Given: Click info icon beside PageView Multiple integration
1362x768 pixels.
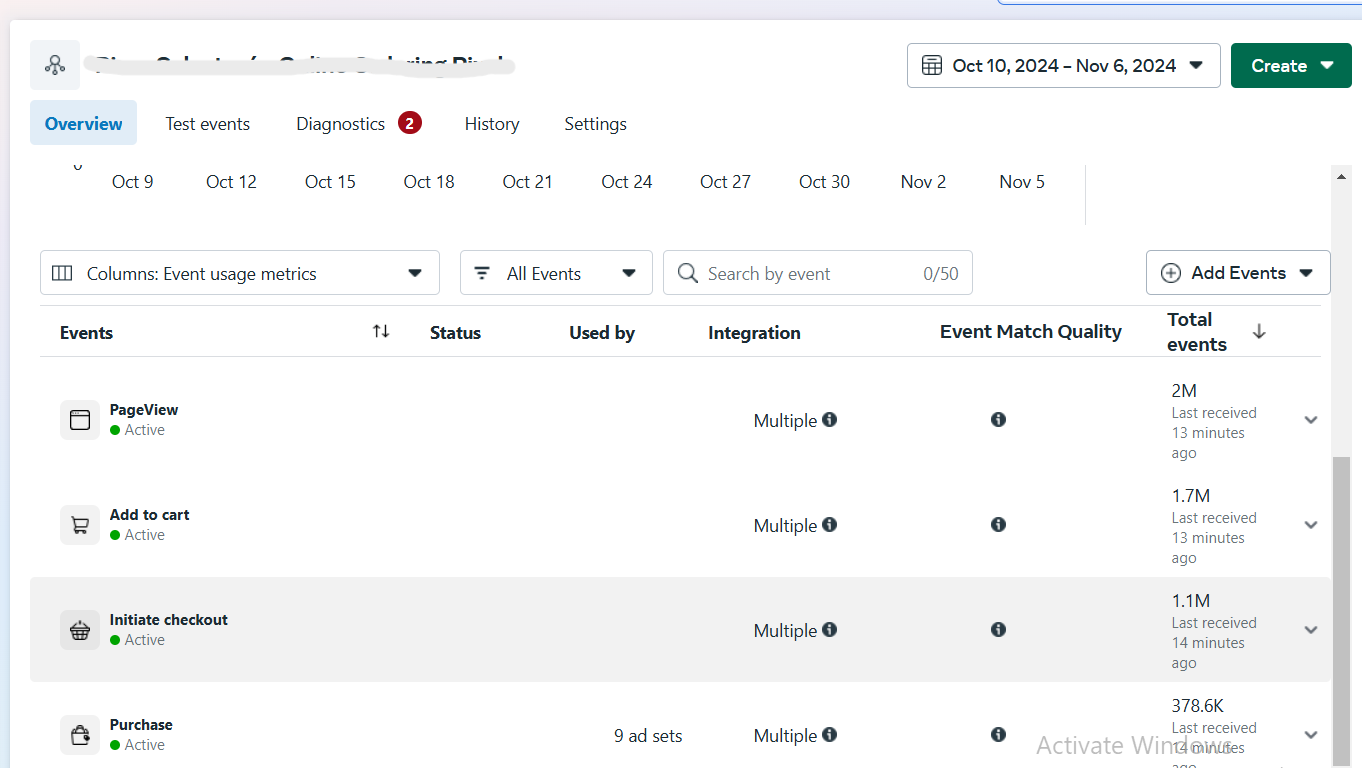Looking at the screenshot, I should pyautogui.click(x=830, y=420).
